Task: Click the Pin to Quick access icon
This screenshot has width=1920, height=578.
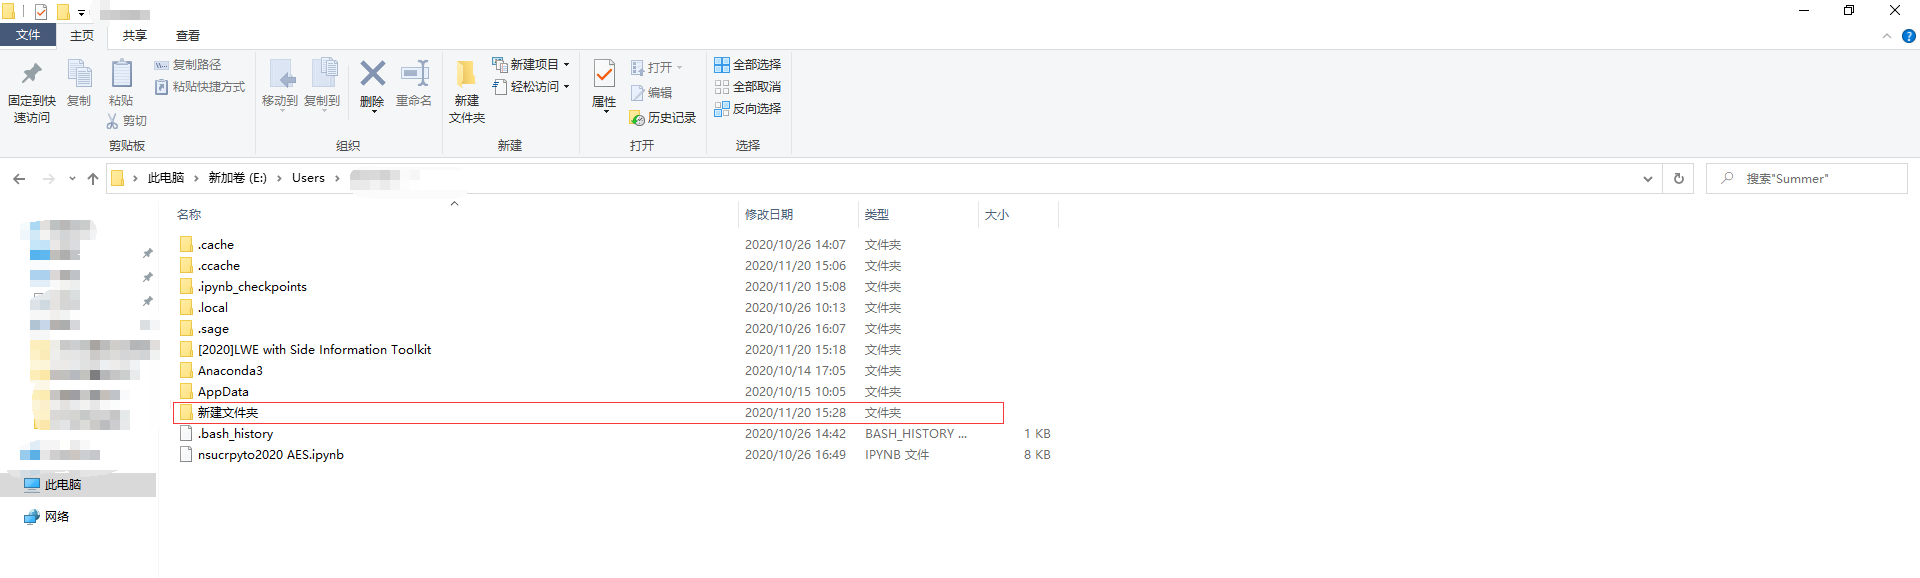Action: 32,73
